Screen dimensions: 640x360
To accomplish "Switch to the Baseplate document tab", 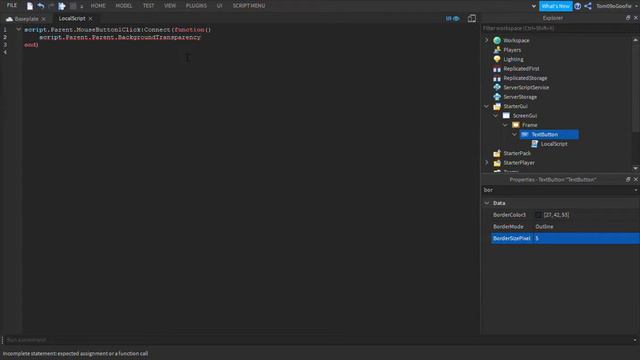I will click(26, 19).
